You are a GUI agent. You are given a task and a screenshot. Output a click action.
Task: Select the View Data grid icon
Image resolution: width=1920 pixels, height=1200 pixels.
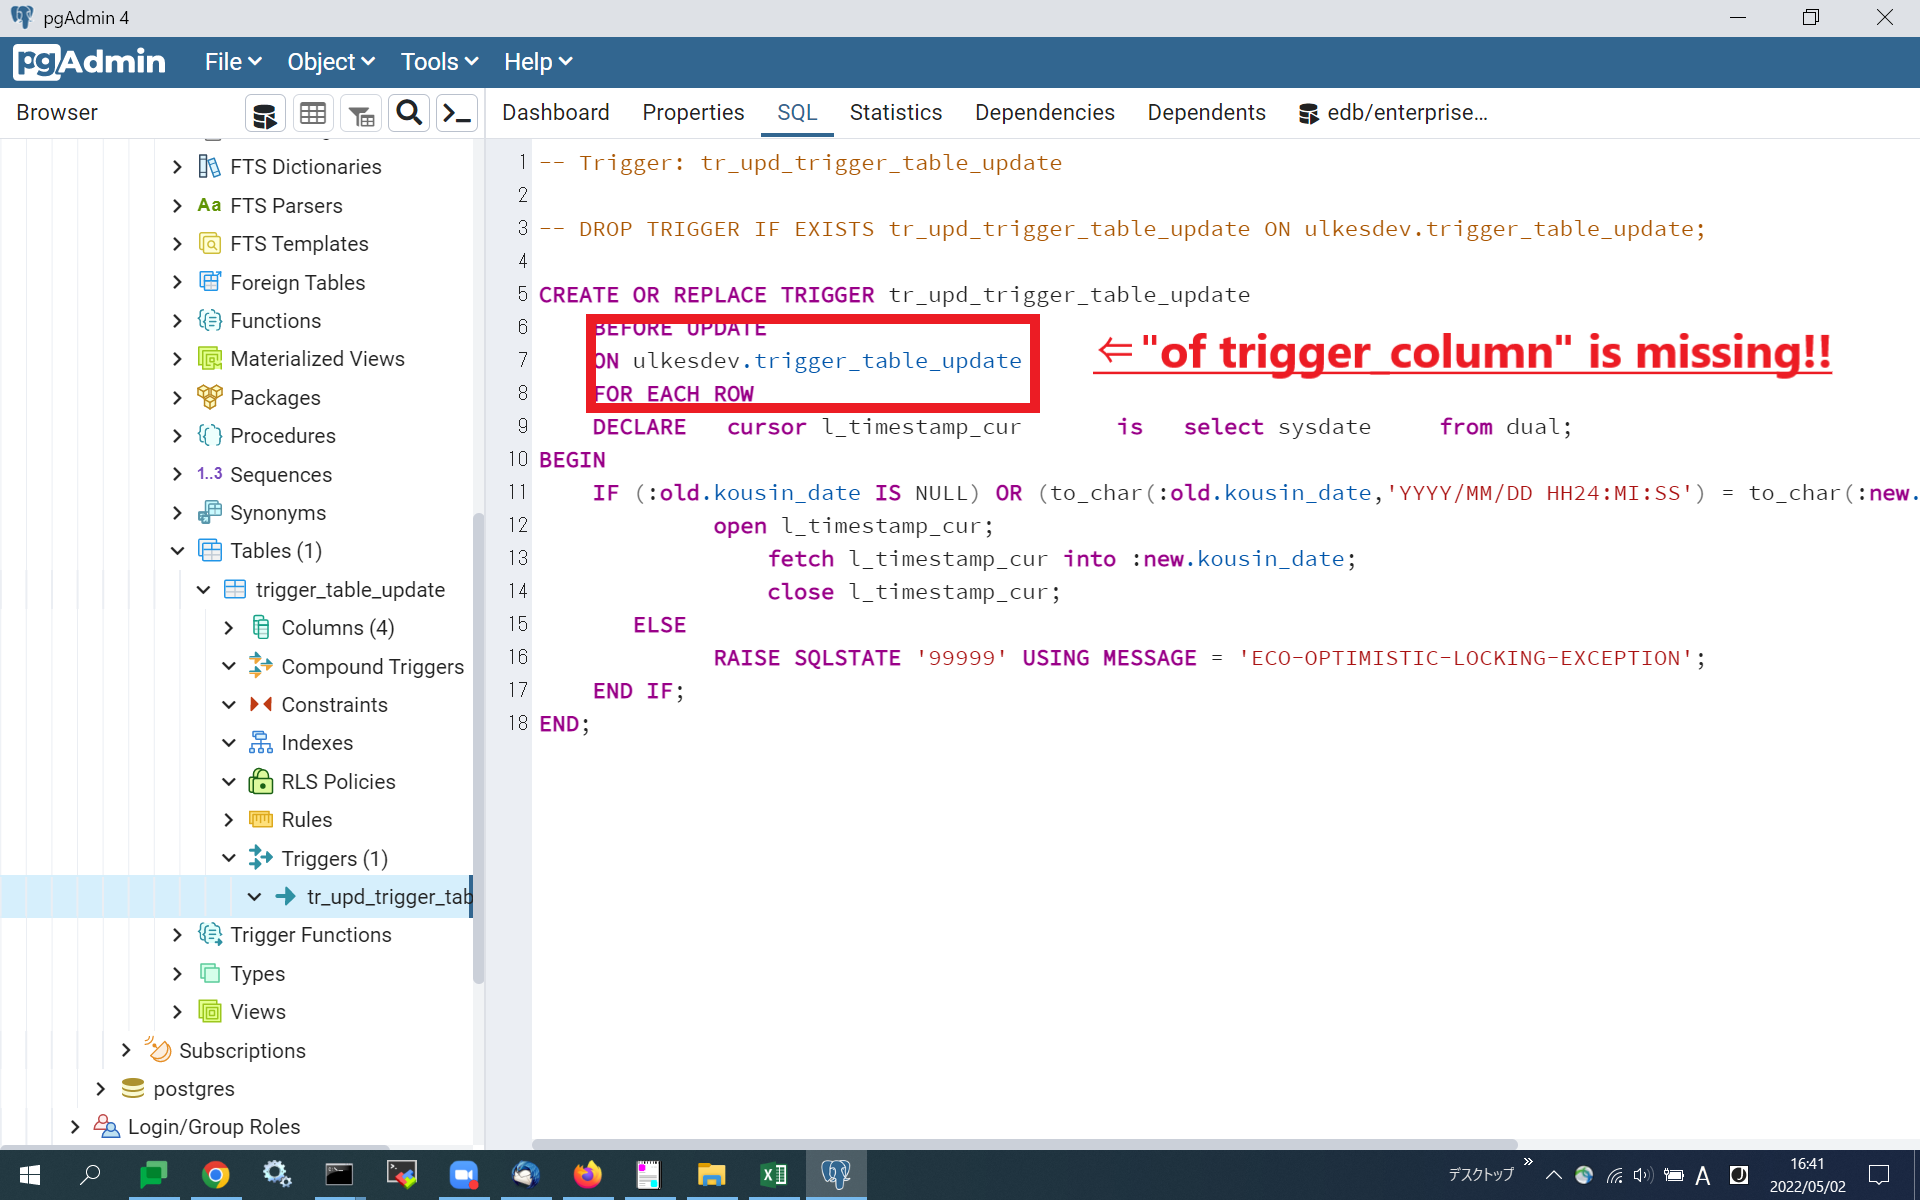(312, 112)
